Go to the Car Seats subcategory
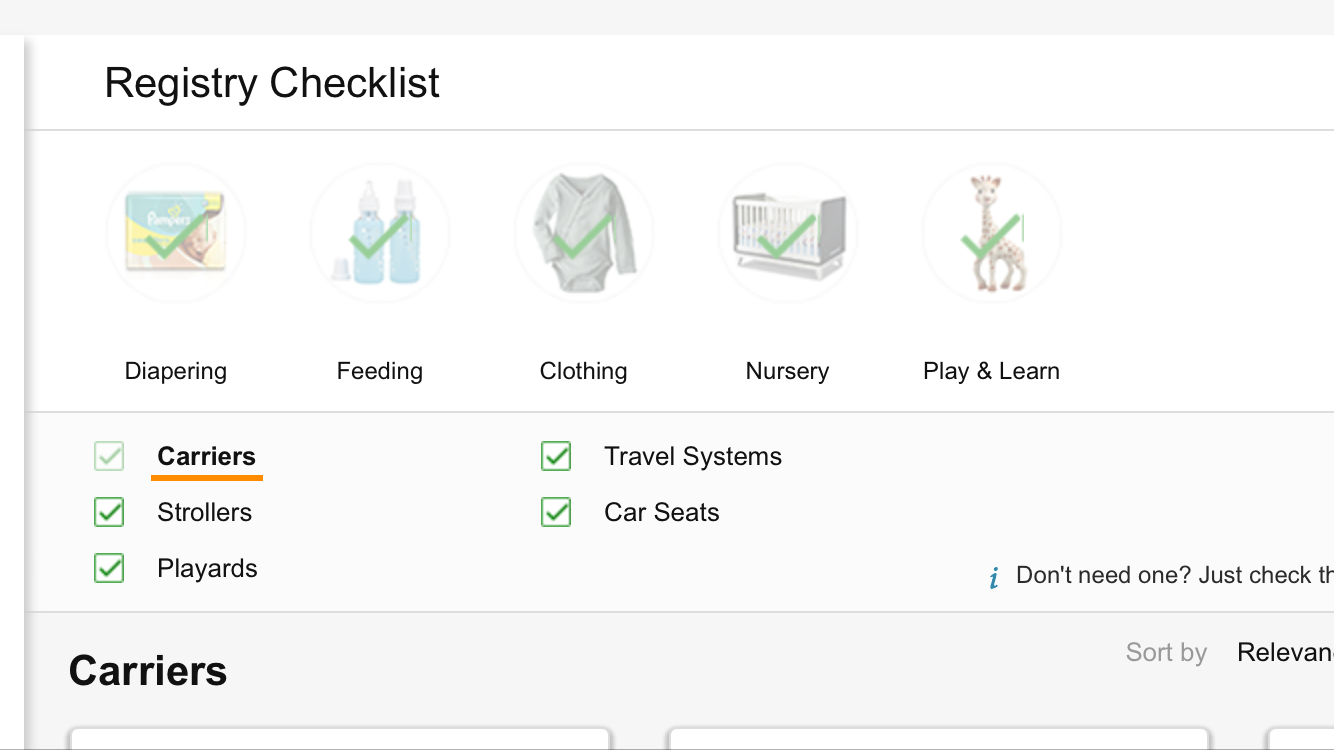Viewport: 1334px width, 750px height. pos(662,513)
